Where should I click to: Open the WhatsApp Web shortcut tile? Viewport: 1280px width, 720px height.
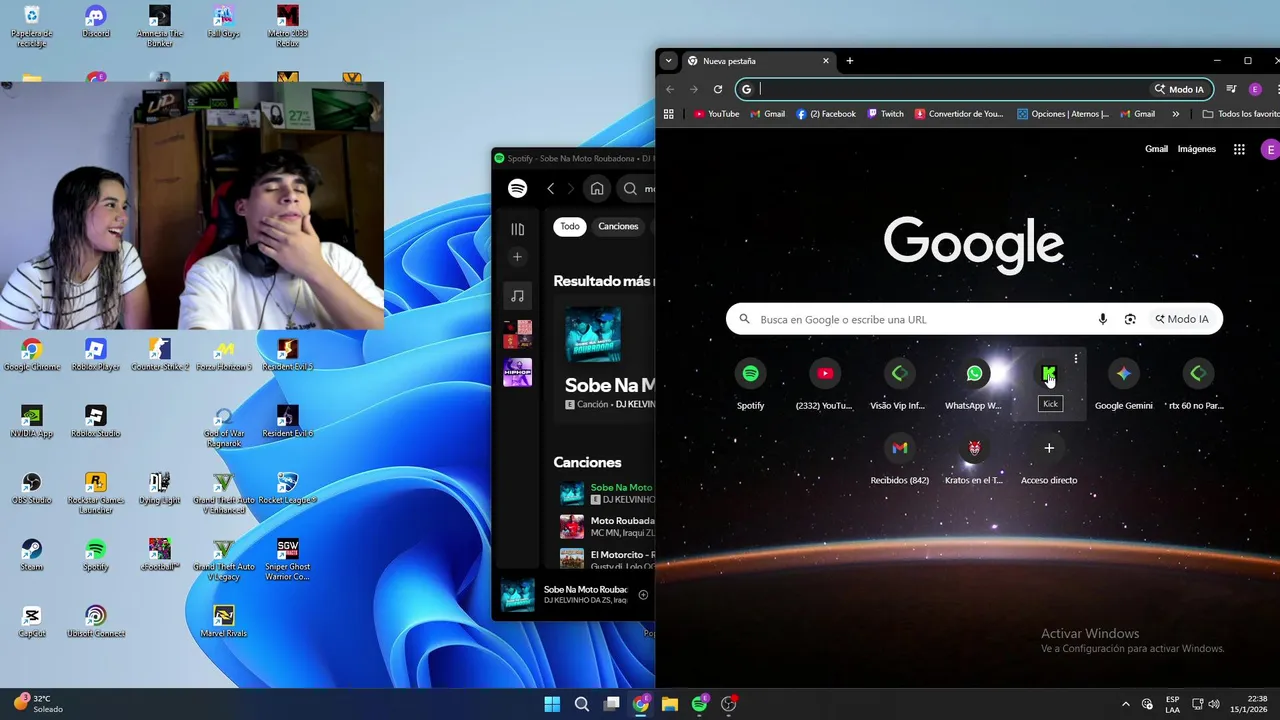pyautogui.click(x=974, y=384)
